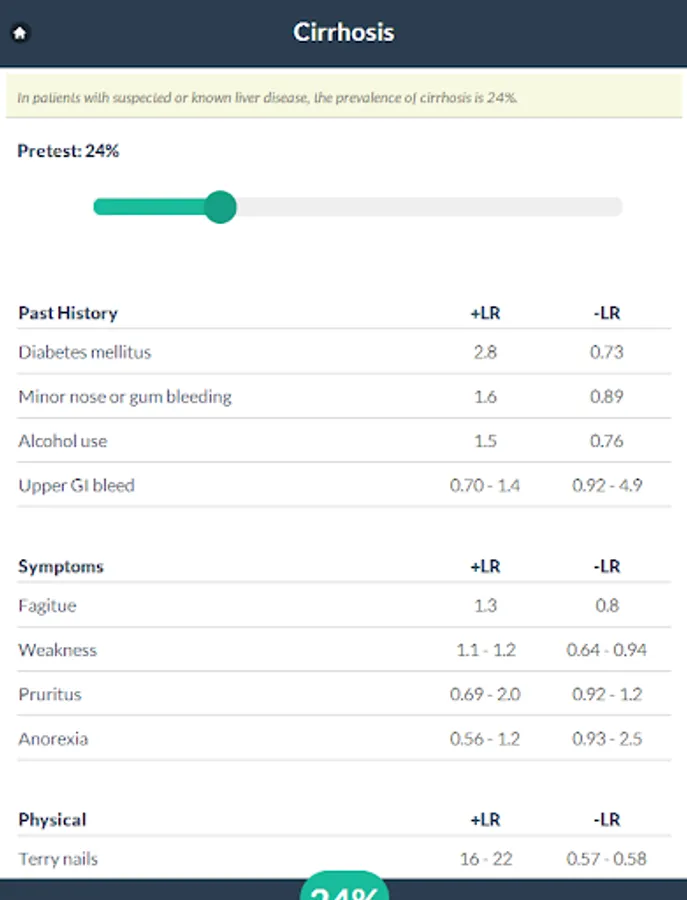Click the unfilled slider track on right
The image size is (687, 900).
coord(430,207)
